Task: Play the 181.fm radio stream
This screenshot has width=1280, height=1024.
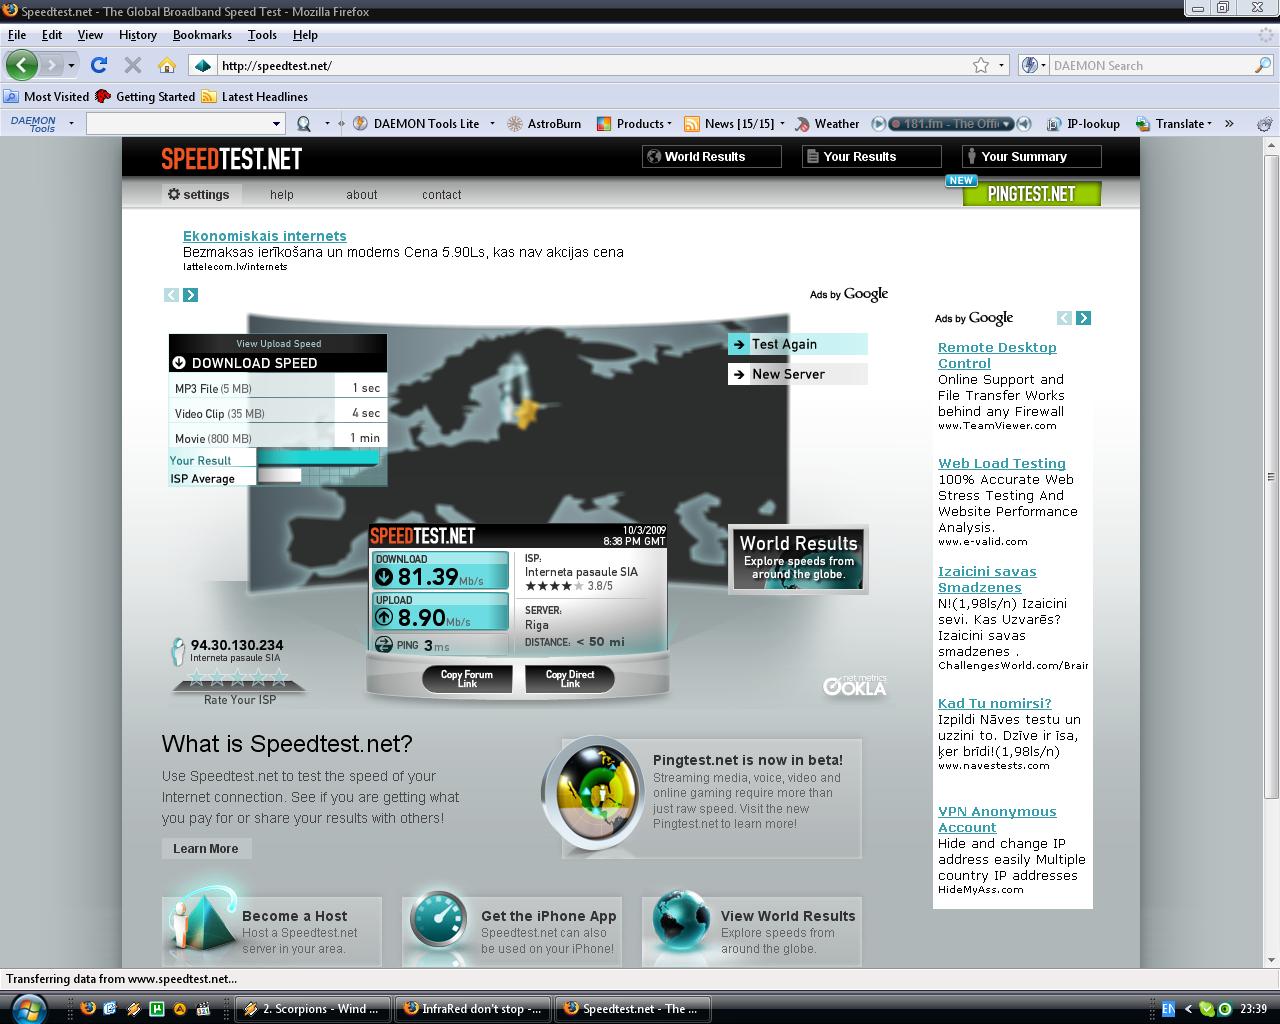Action: click(879, 124)
